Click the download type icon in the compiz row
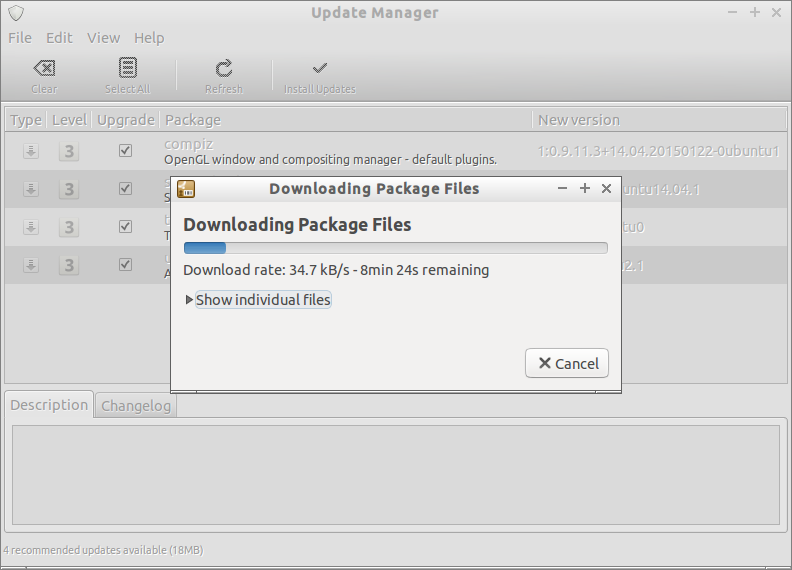Viewport: 792px width, 570px height. [x=31, y=151]
